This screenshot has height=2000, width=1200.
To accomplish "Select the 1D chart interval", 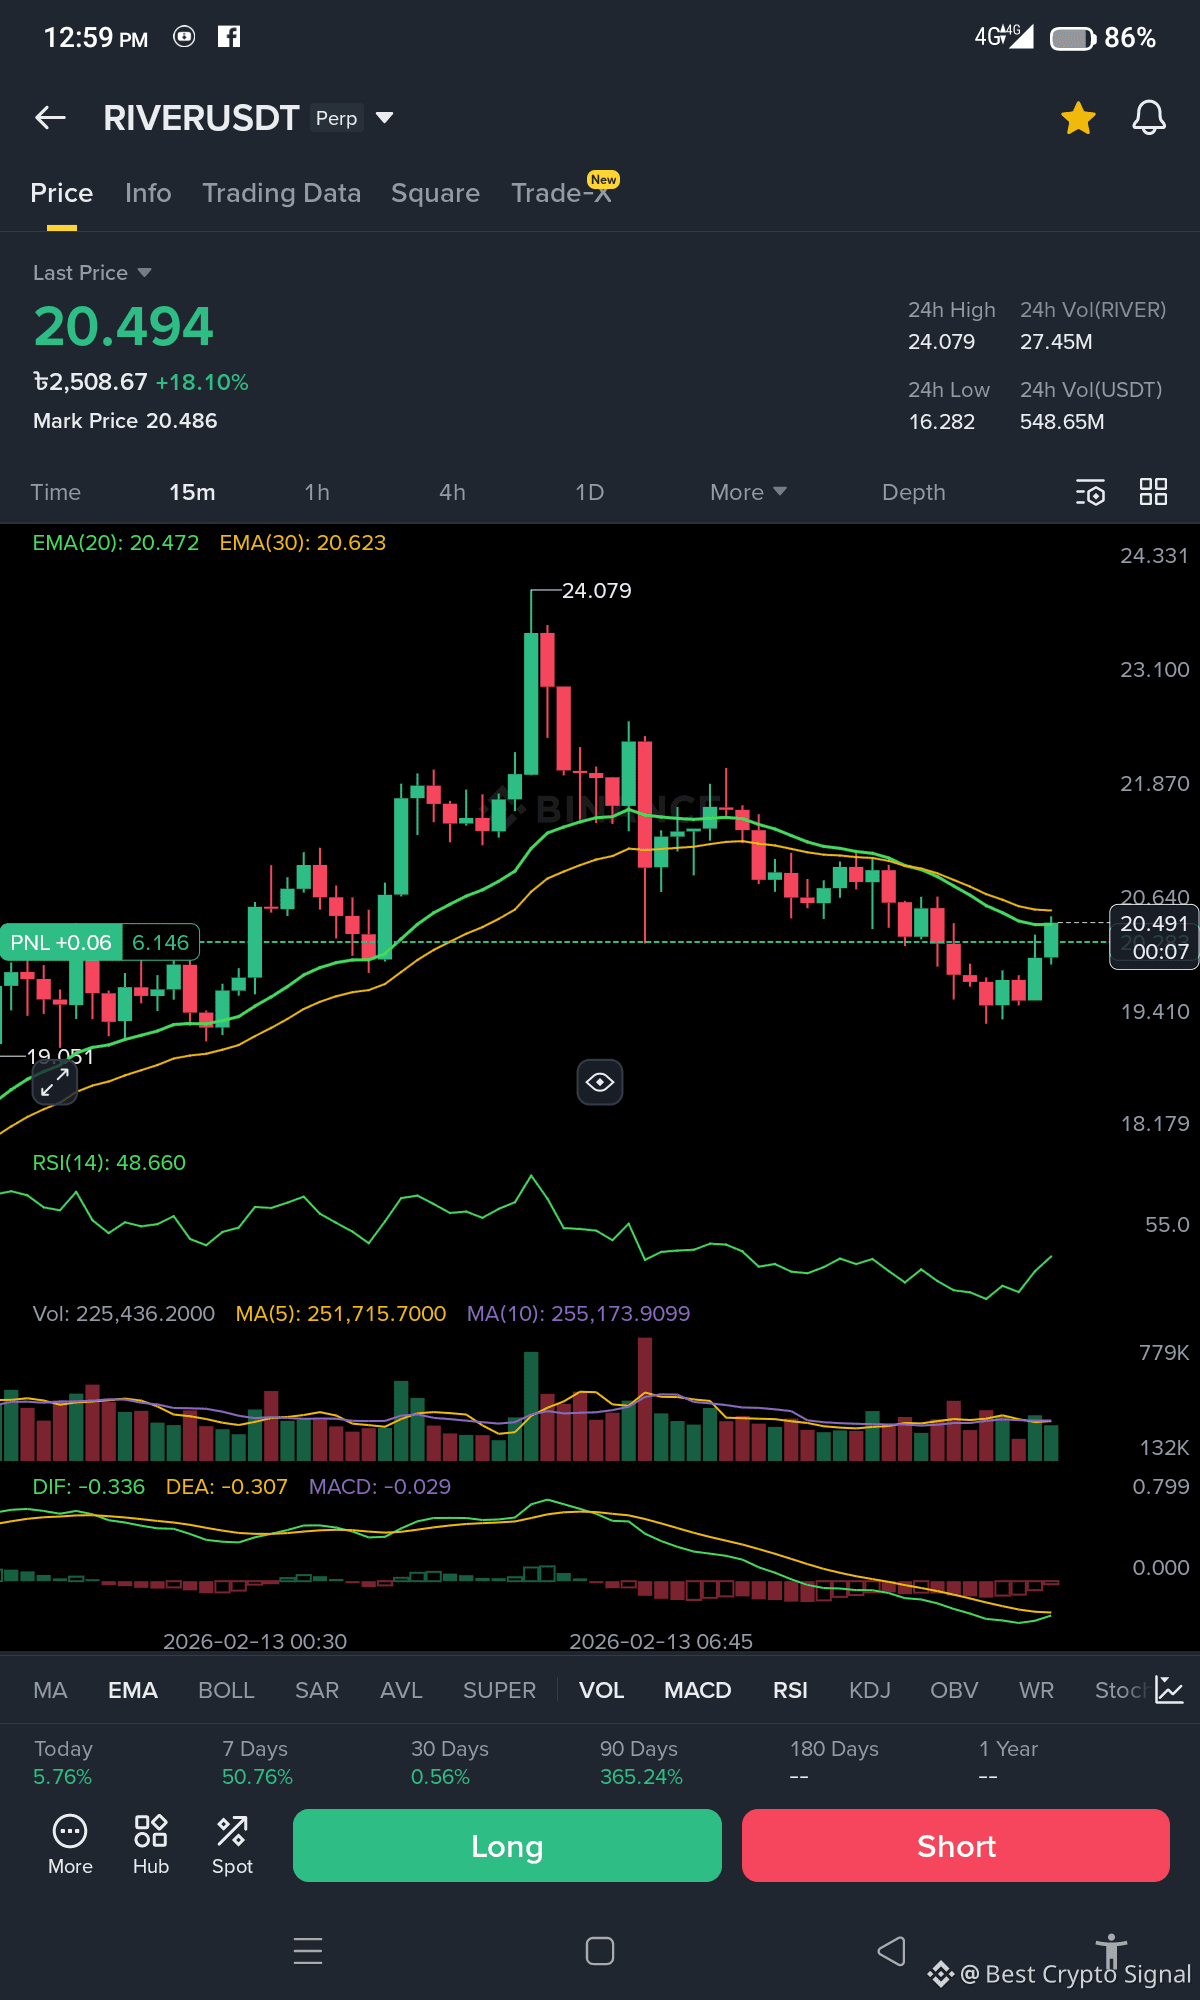I will point(590,492).
